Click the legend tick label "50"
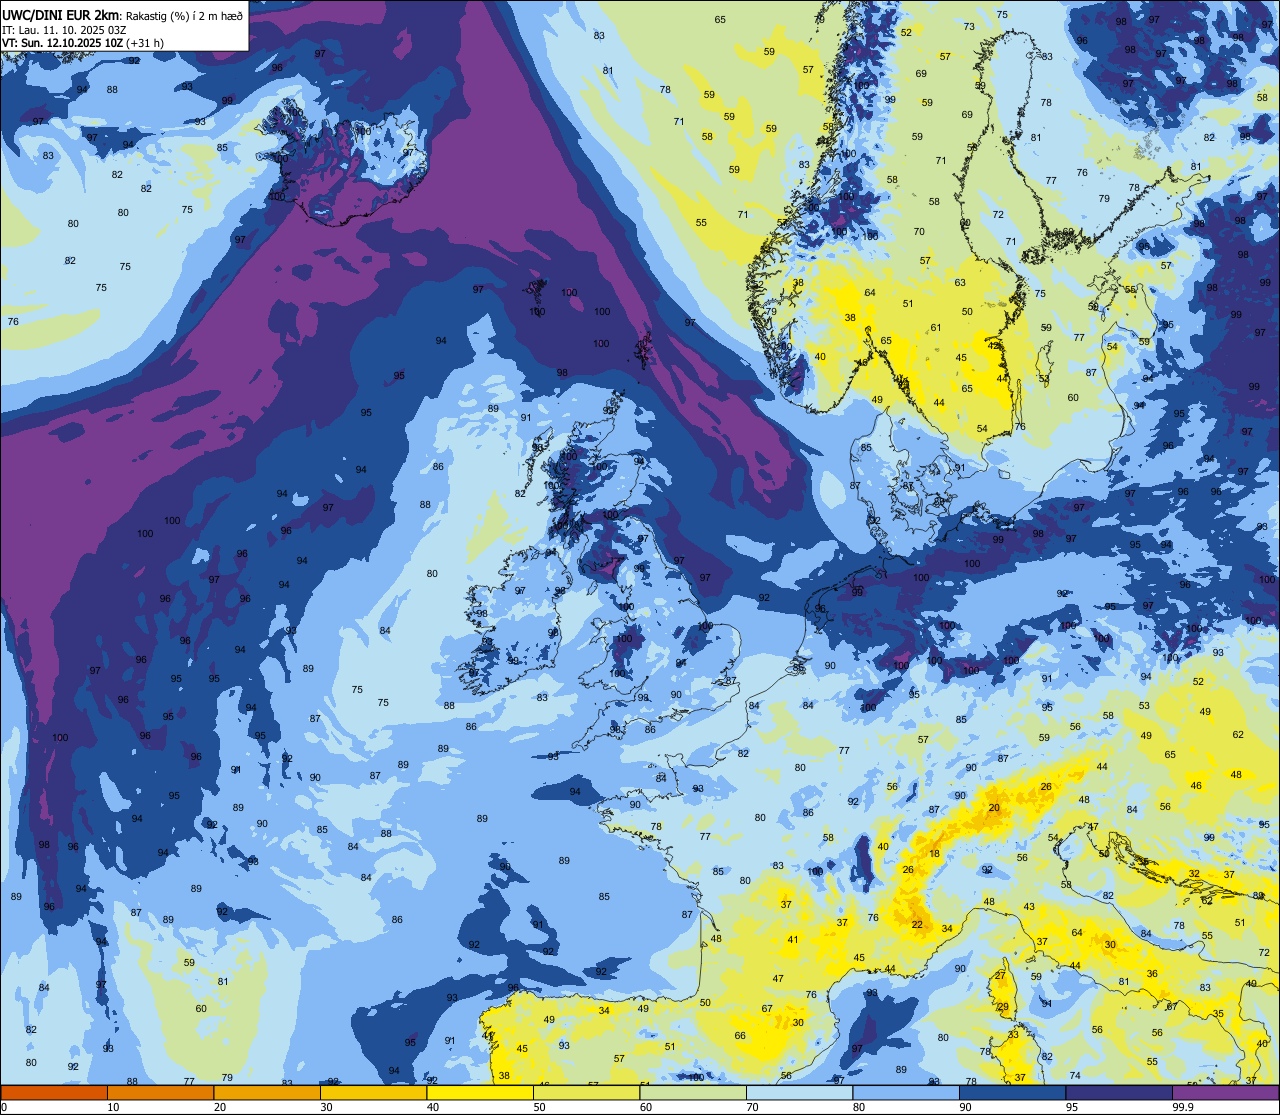Viewport: 1280px width, 1115px height. (540, 1107)
